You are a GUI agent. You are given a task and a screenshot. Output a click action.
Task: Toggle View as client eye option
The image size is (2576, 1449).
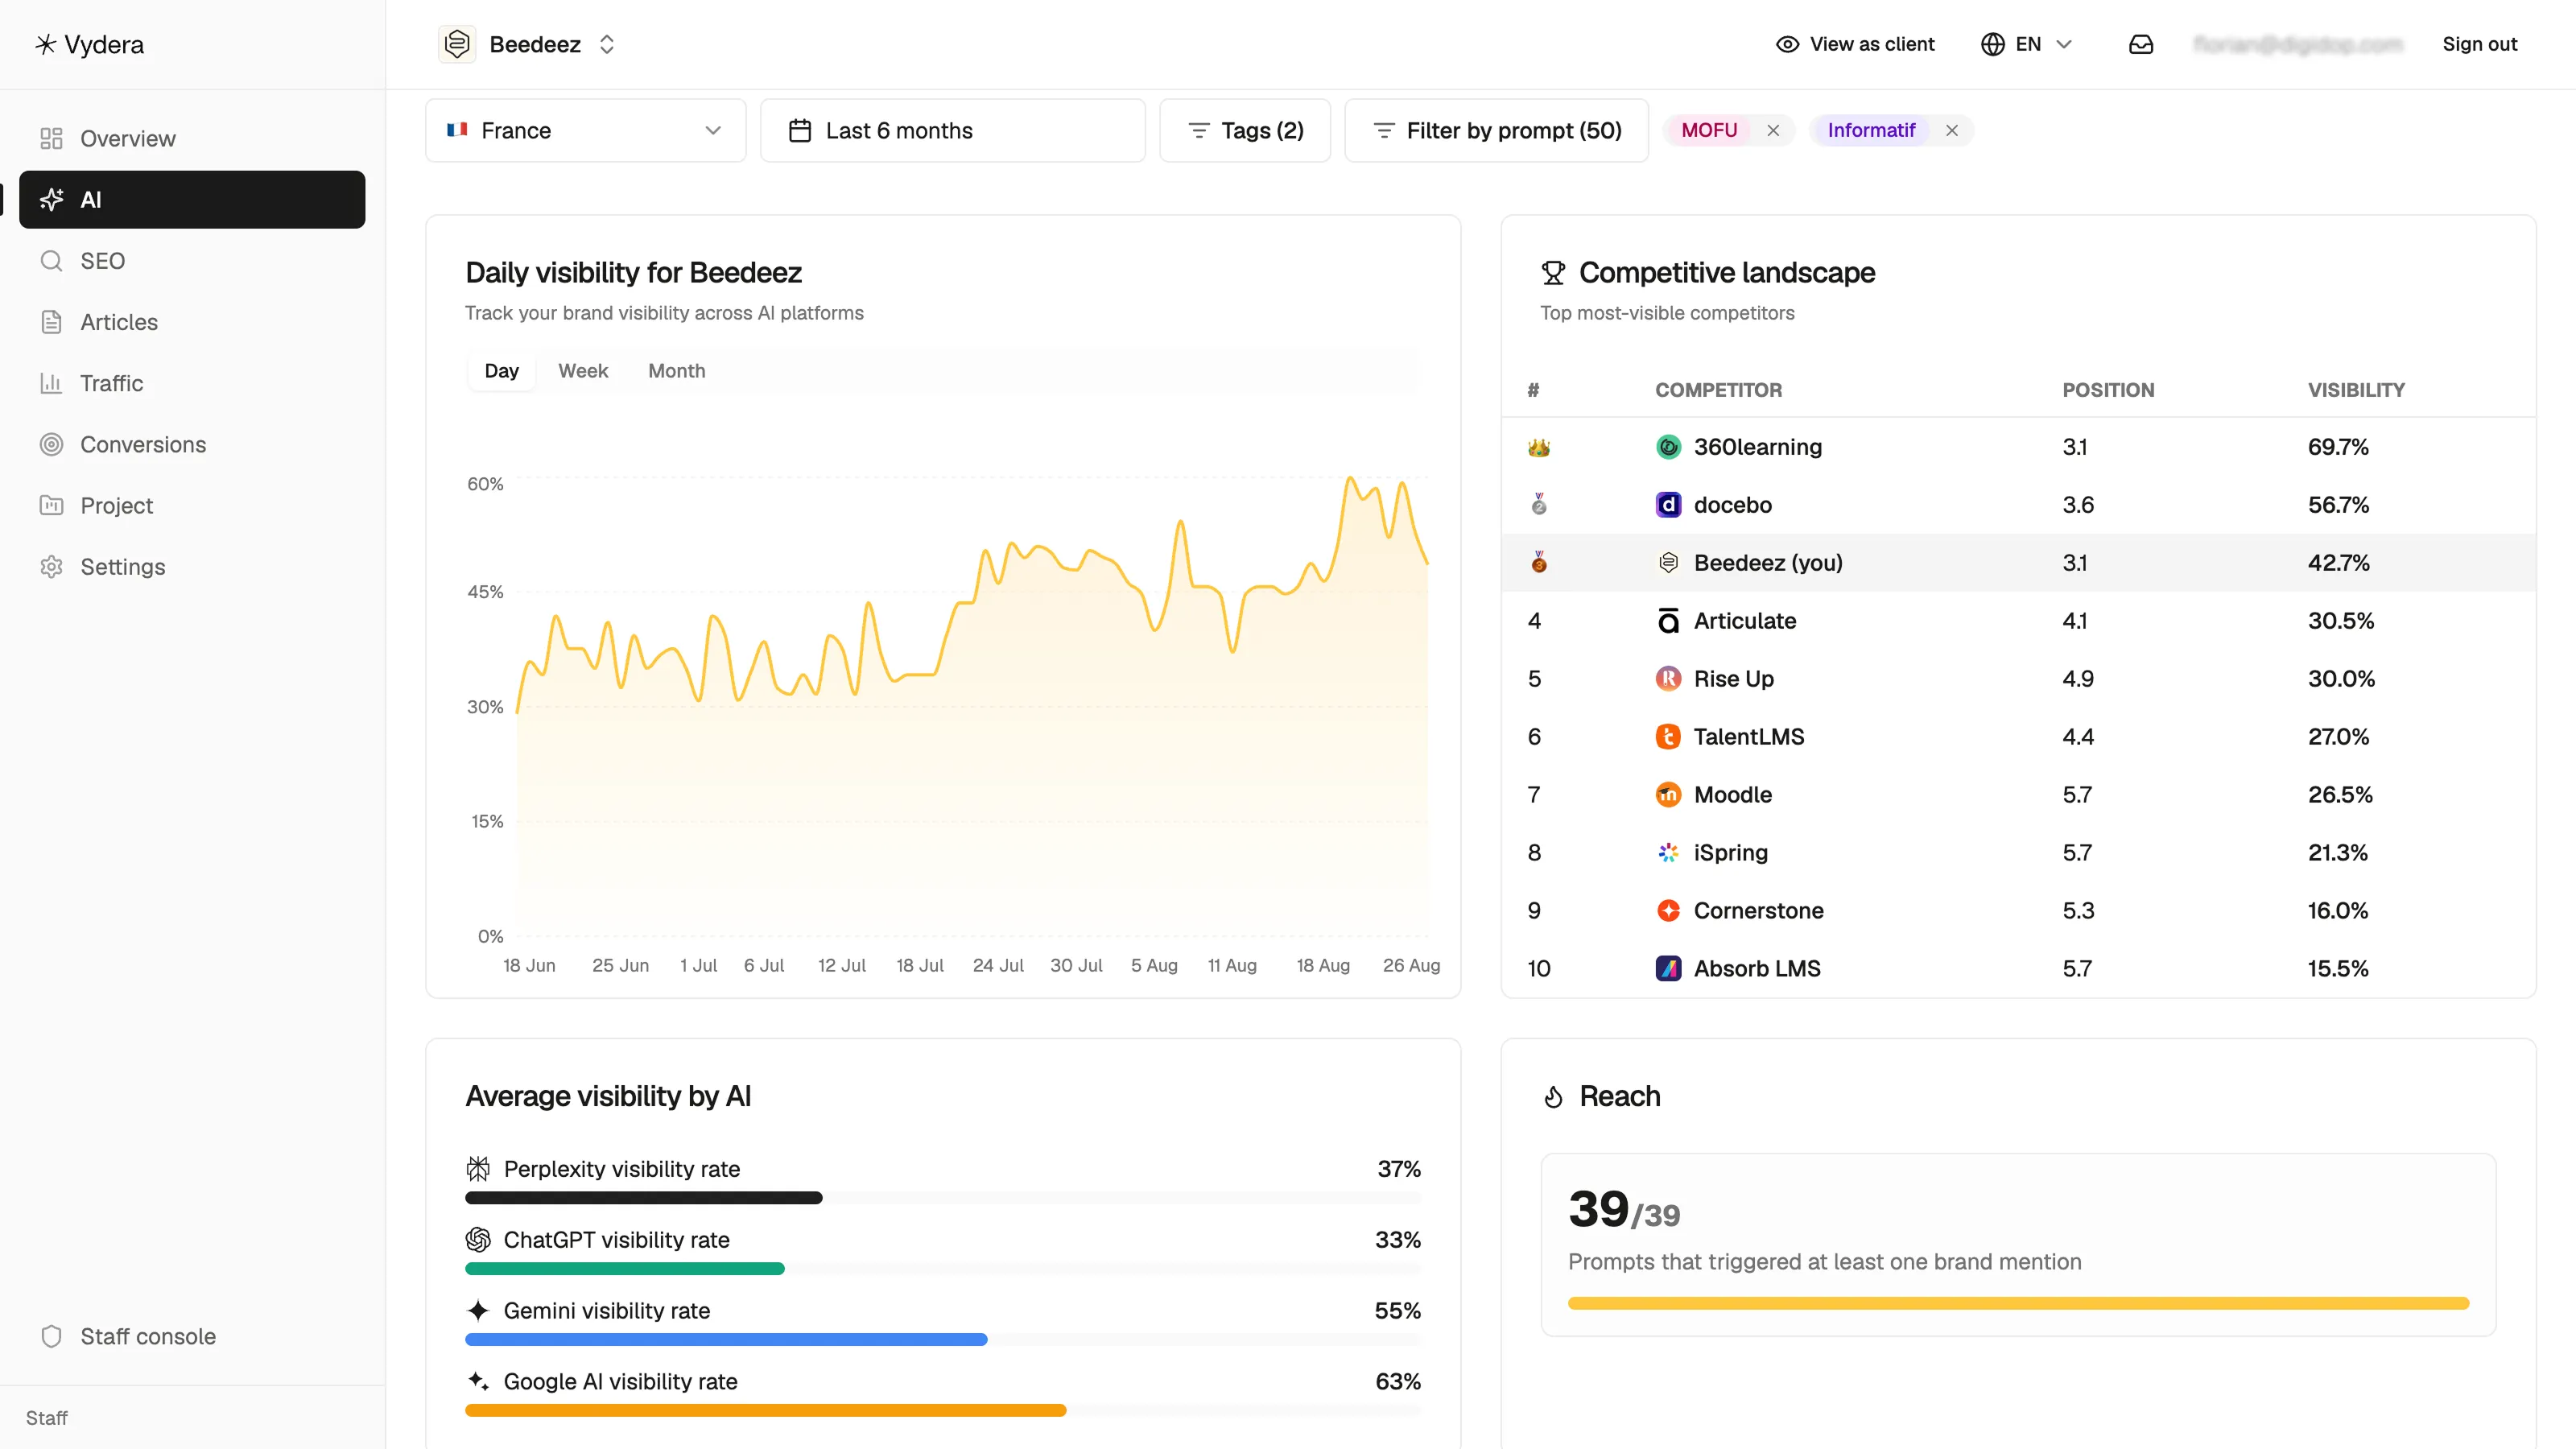tap(1854, 44)
